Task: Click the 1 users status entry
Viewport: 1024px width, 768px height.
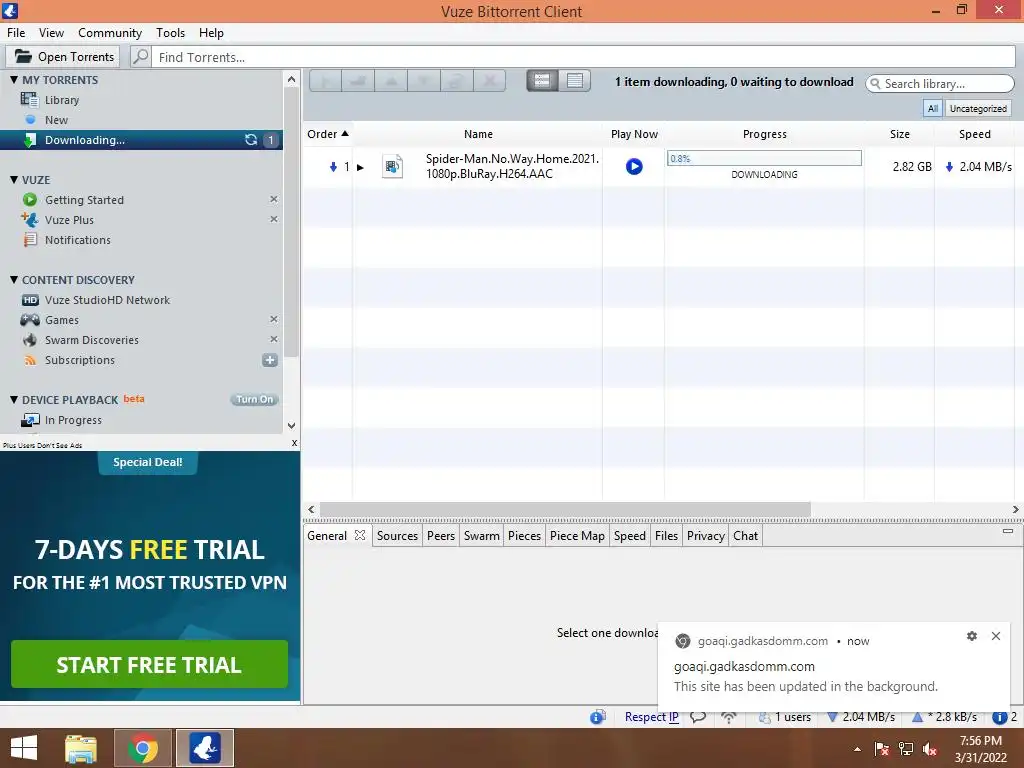Action: click(784, 717)
